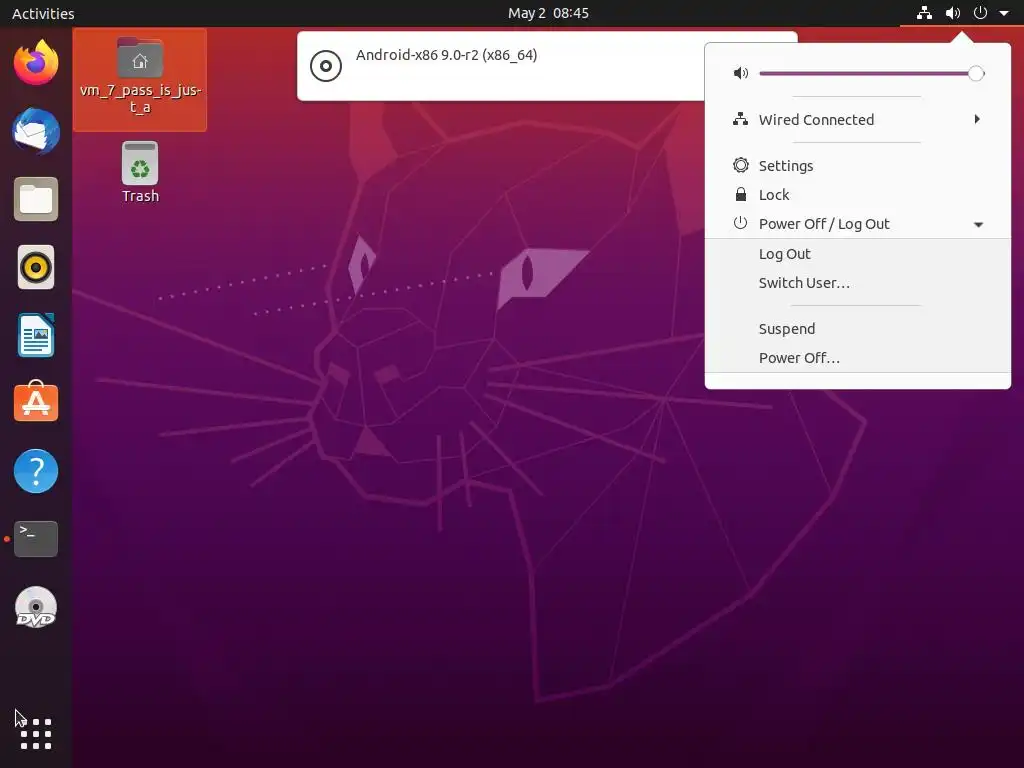Open Firefox from the dock
The image size is (1024, 768).
point(36,63)
